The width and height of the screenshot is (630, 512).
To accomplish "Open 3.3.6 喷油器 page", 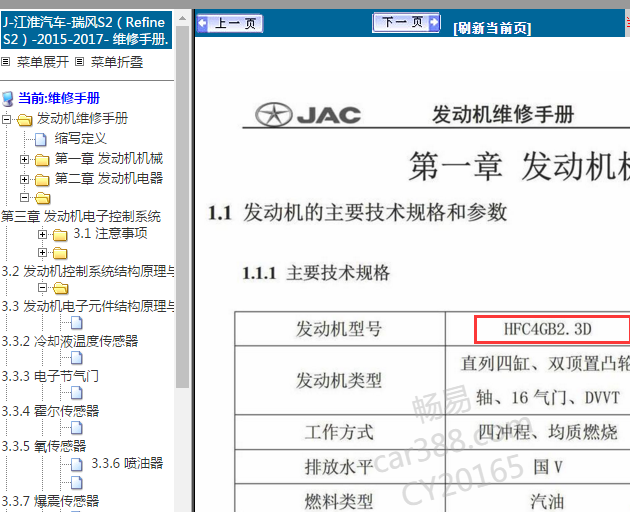I will pyautogui.click(x=127, y=463).
